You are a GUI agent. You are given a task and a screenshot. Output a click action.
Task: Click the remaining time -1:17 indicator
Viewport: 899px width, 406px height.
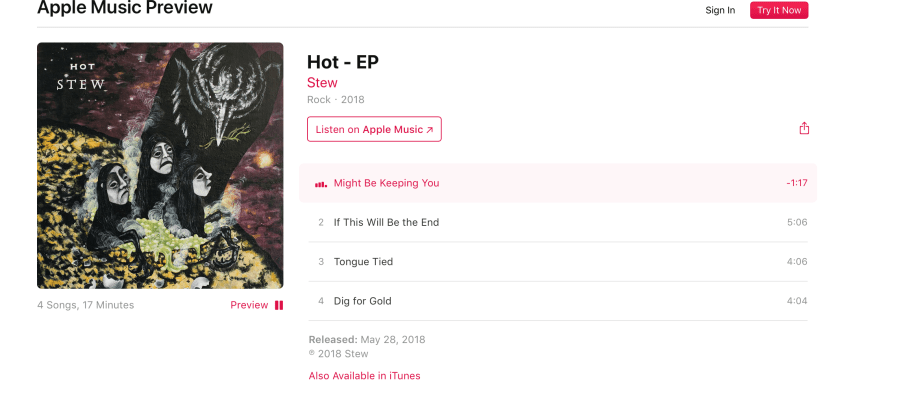point(797,184)
